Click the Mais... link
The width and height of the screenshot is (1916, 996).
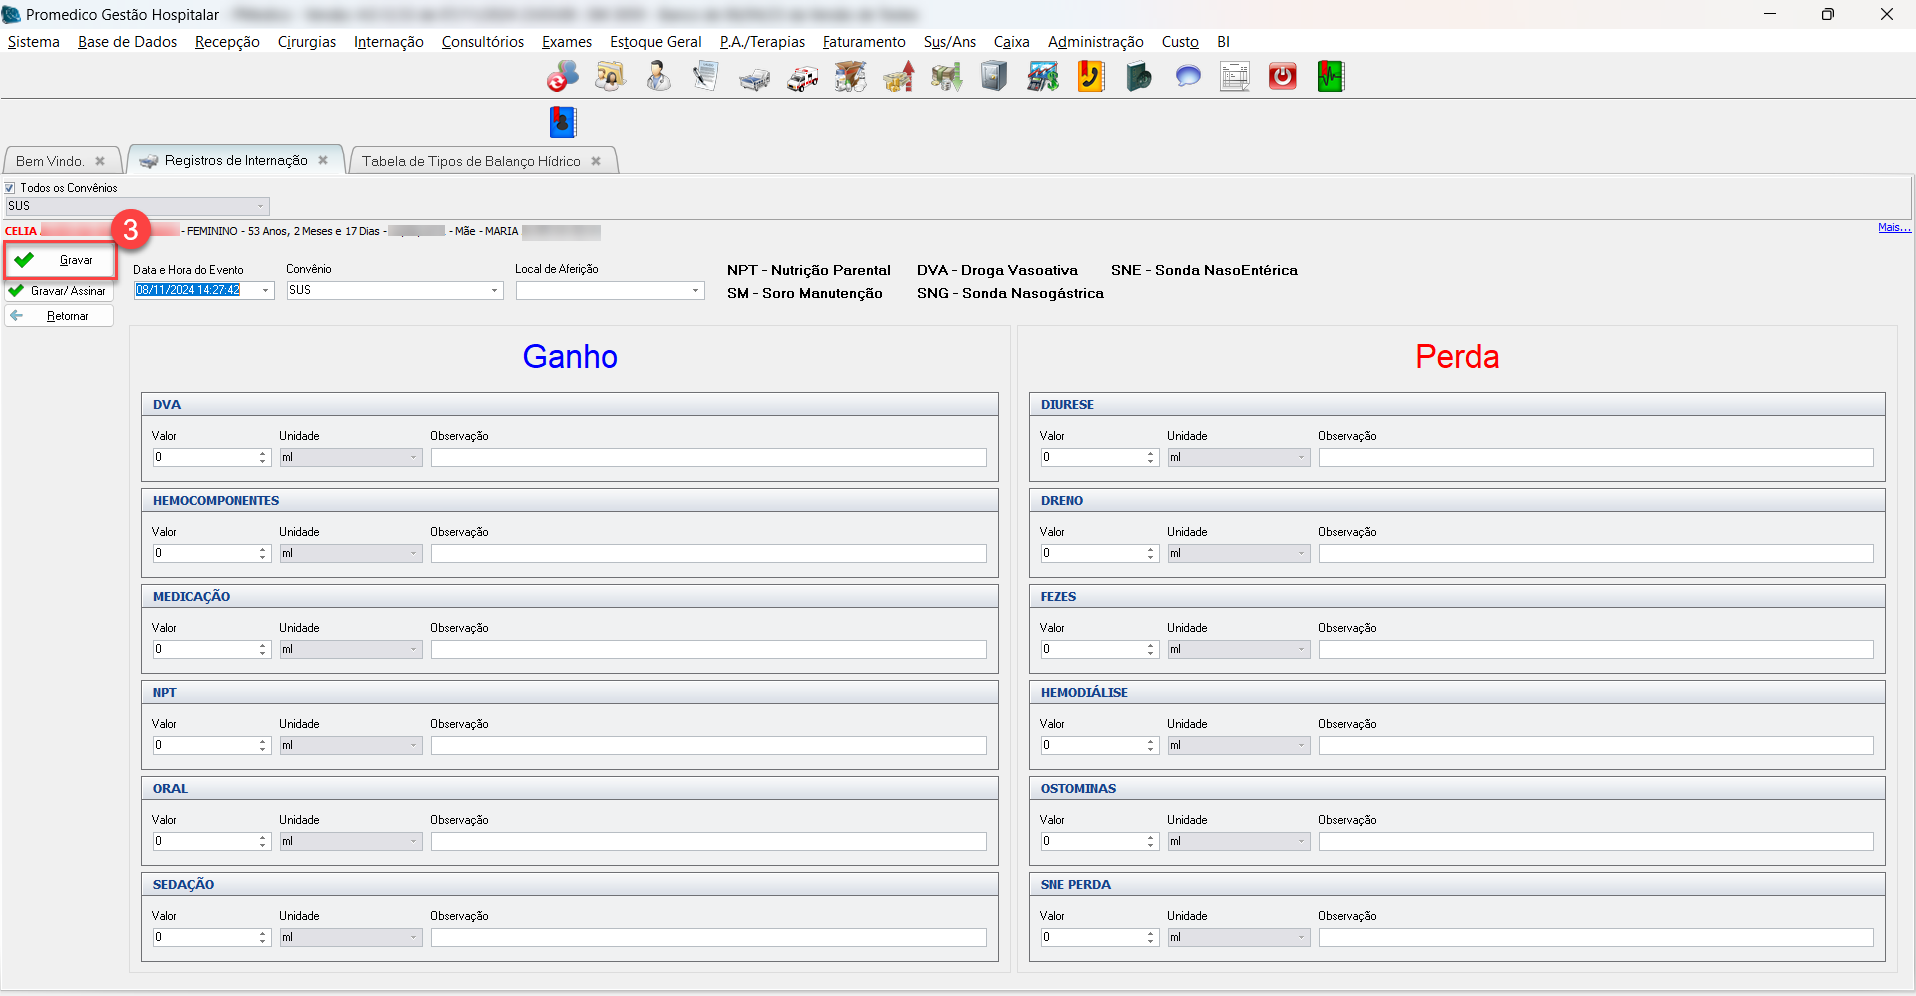click(x=1893, y=228)
